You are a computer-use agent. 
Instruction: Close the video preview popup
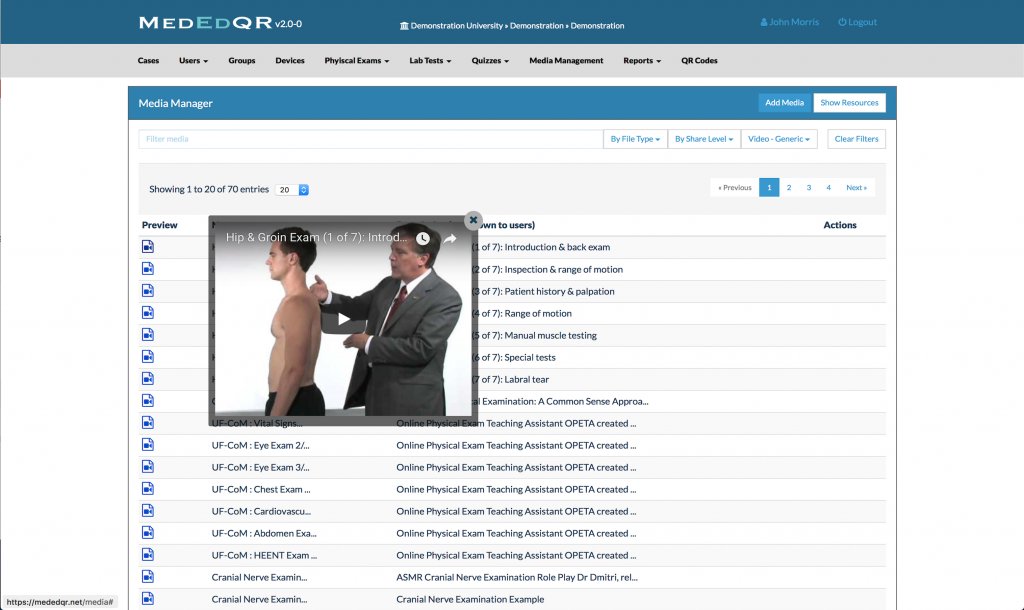coord(473,220)
